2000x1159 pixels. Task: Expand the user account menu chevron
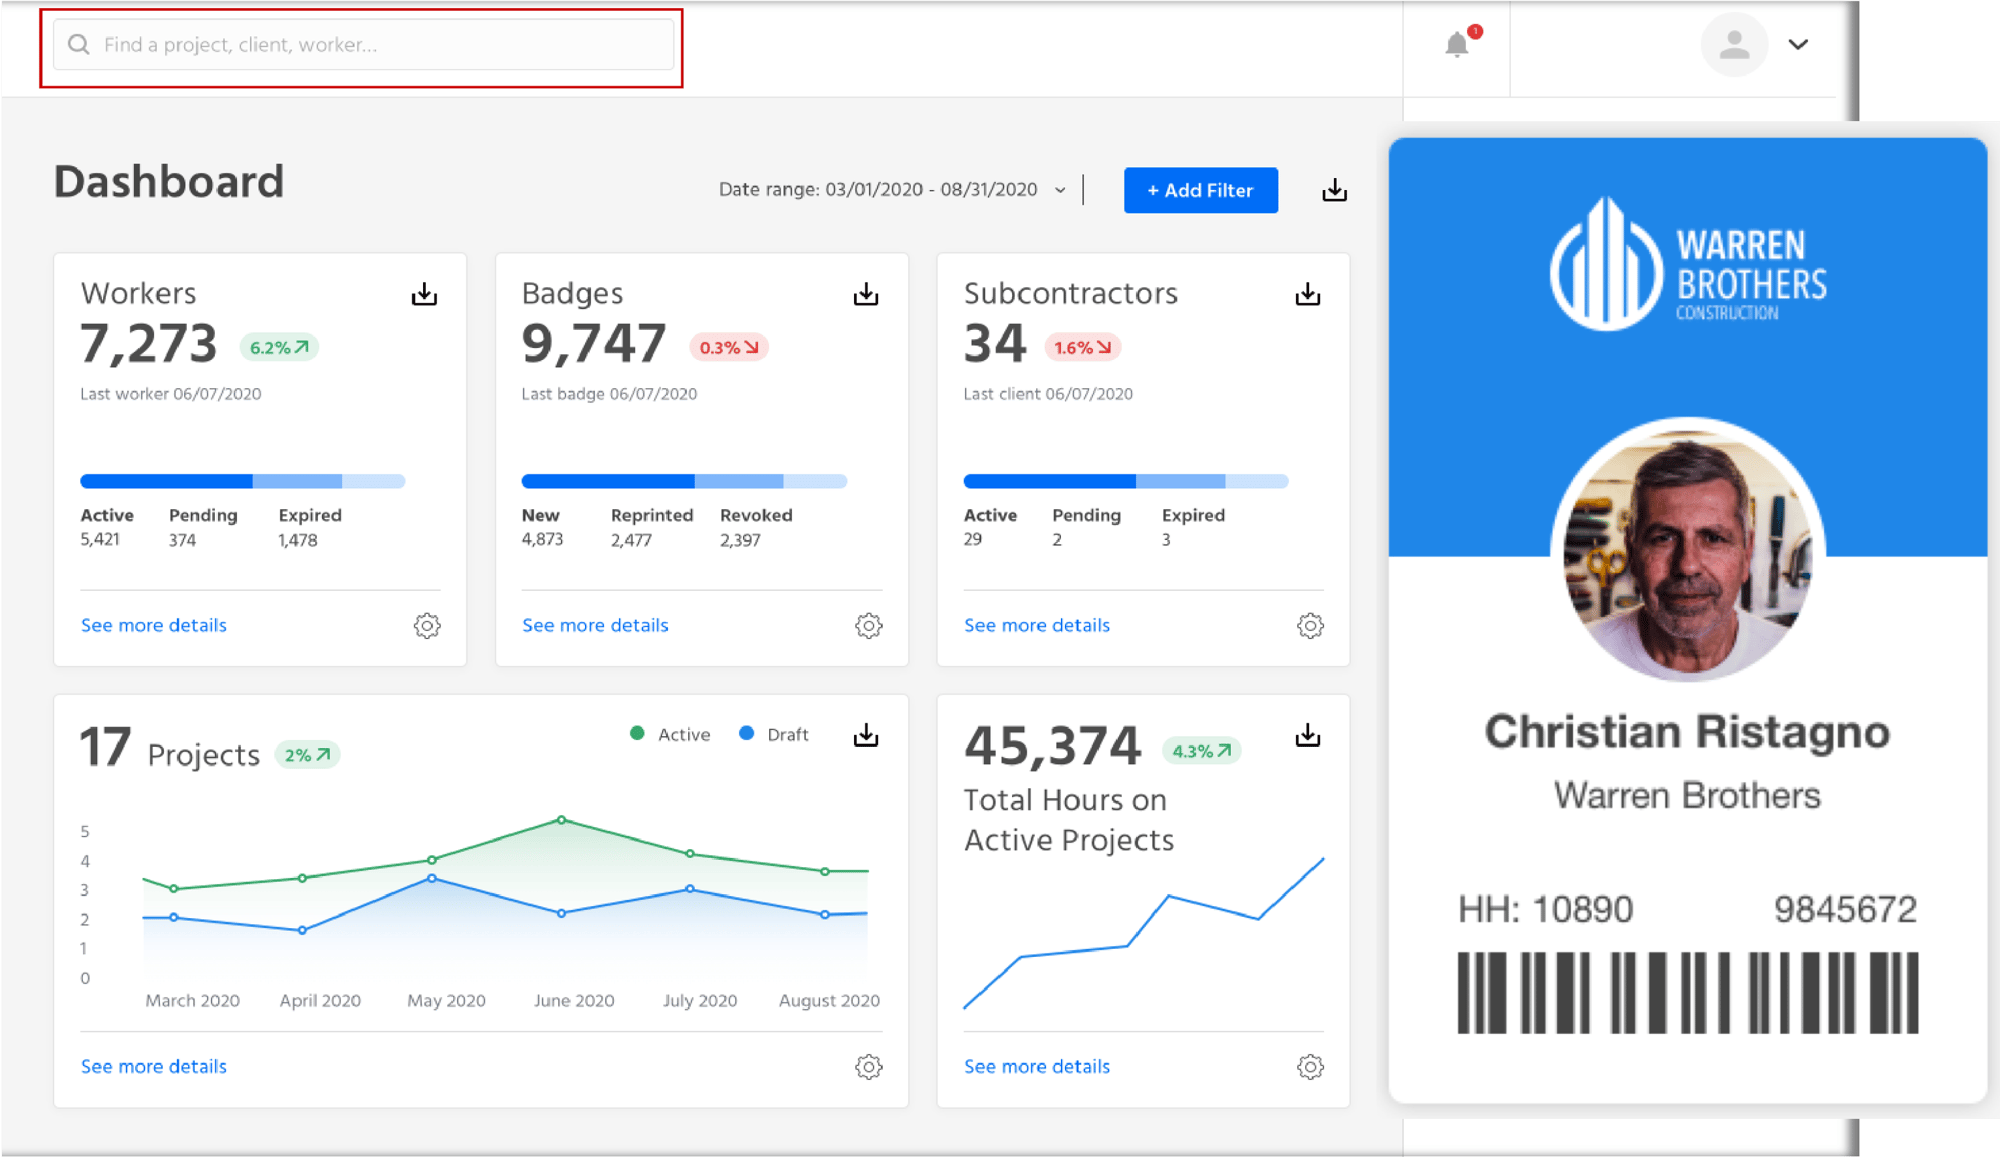(x=1798, y=45)
